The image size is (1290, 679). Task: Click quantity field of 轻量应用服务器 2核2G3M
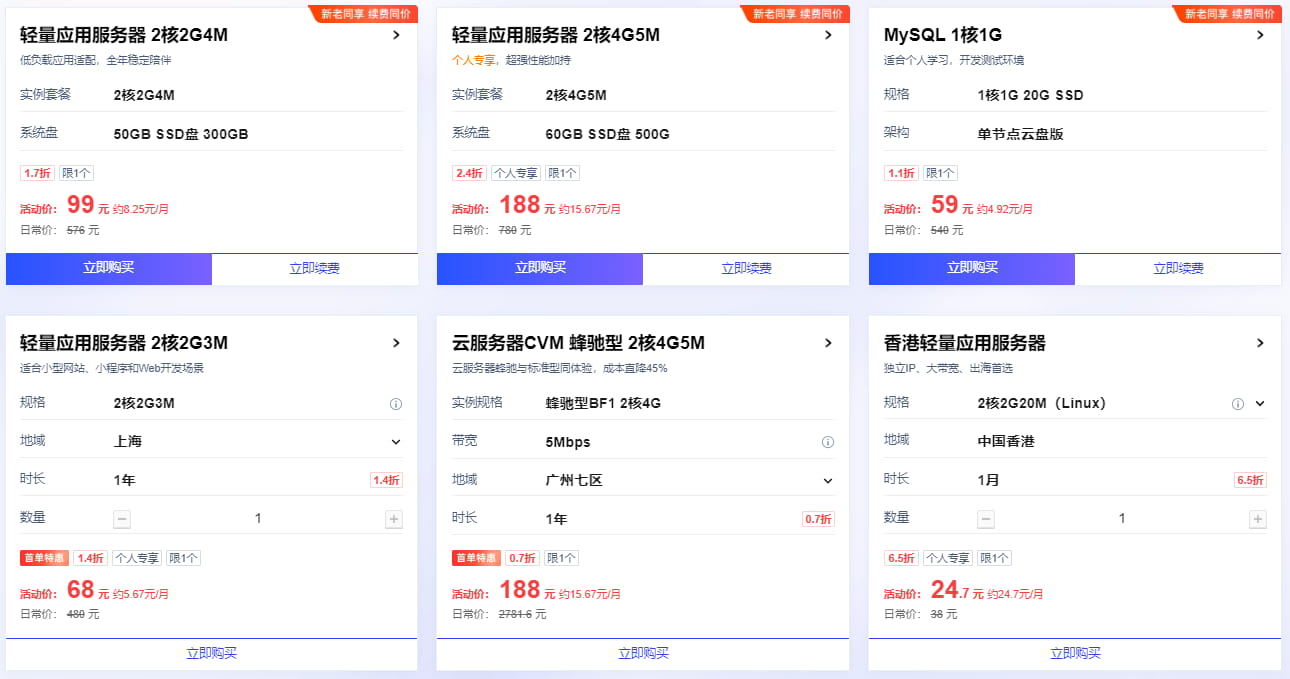click(x=258, y=519)
